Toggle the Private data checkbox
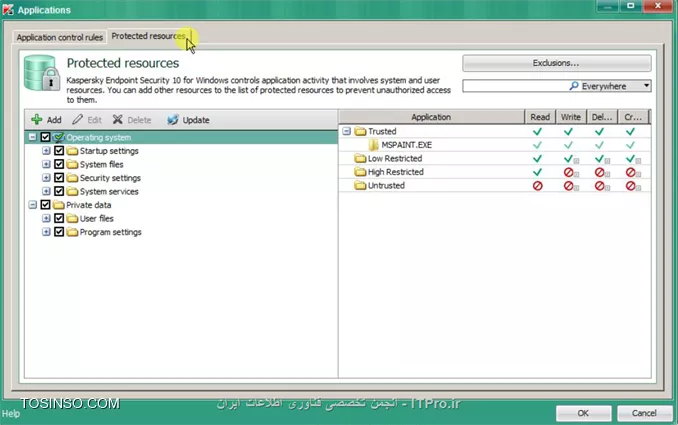Viewport: 678px width, 425px height. click(x=45, y=205)
